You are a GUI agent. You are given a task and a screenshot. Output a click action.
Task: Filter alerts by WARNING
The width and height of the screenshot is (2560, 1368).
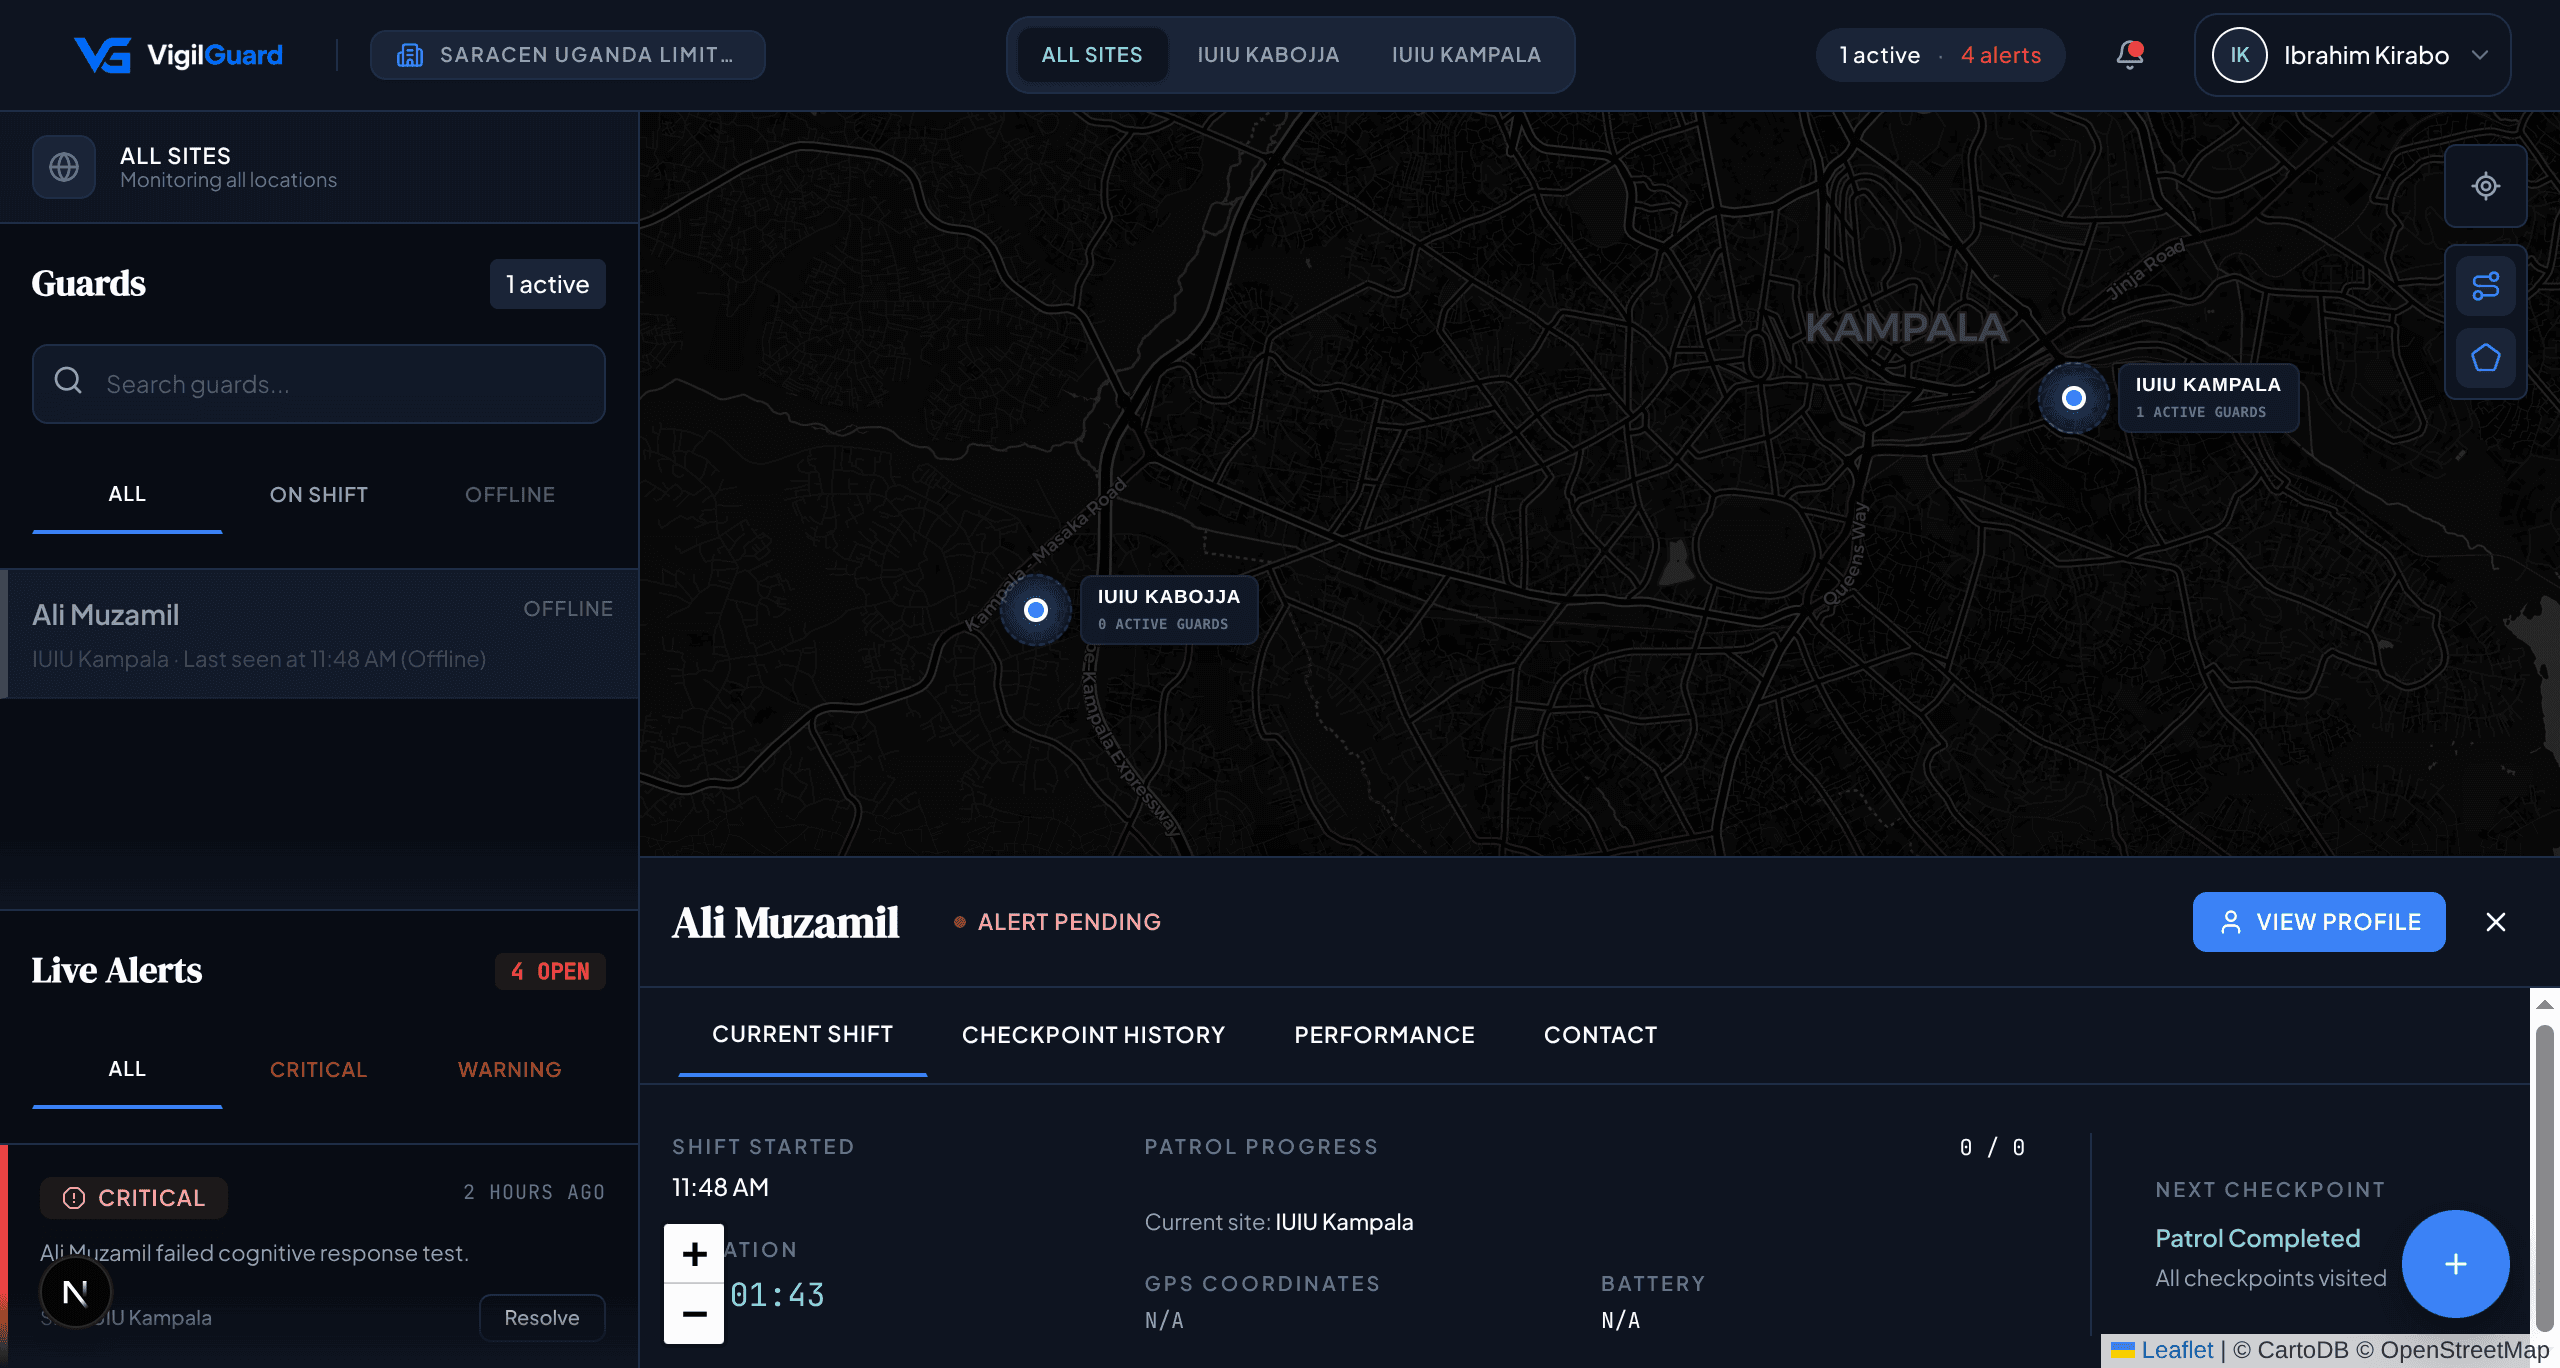[x=509, y=1069]
